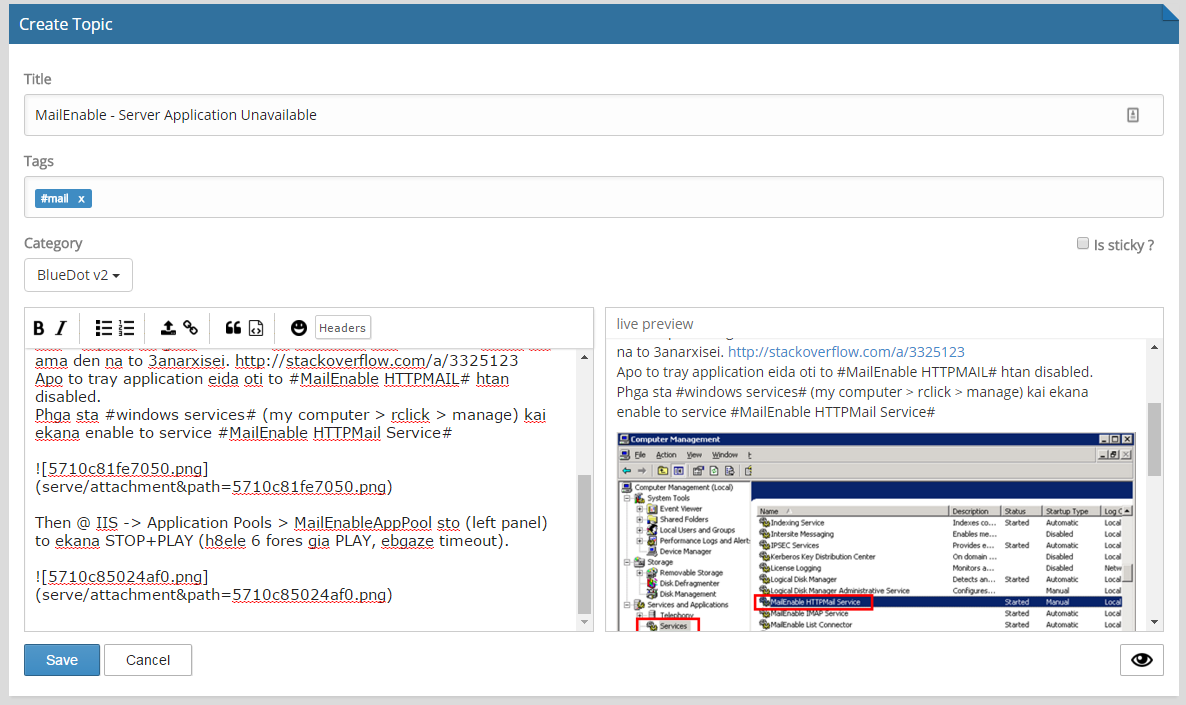
Task: Click the upload attachment icon
Action: click(x=168, y=328)
